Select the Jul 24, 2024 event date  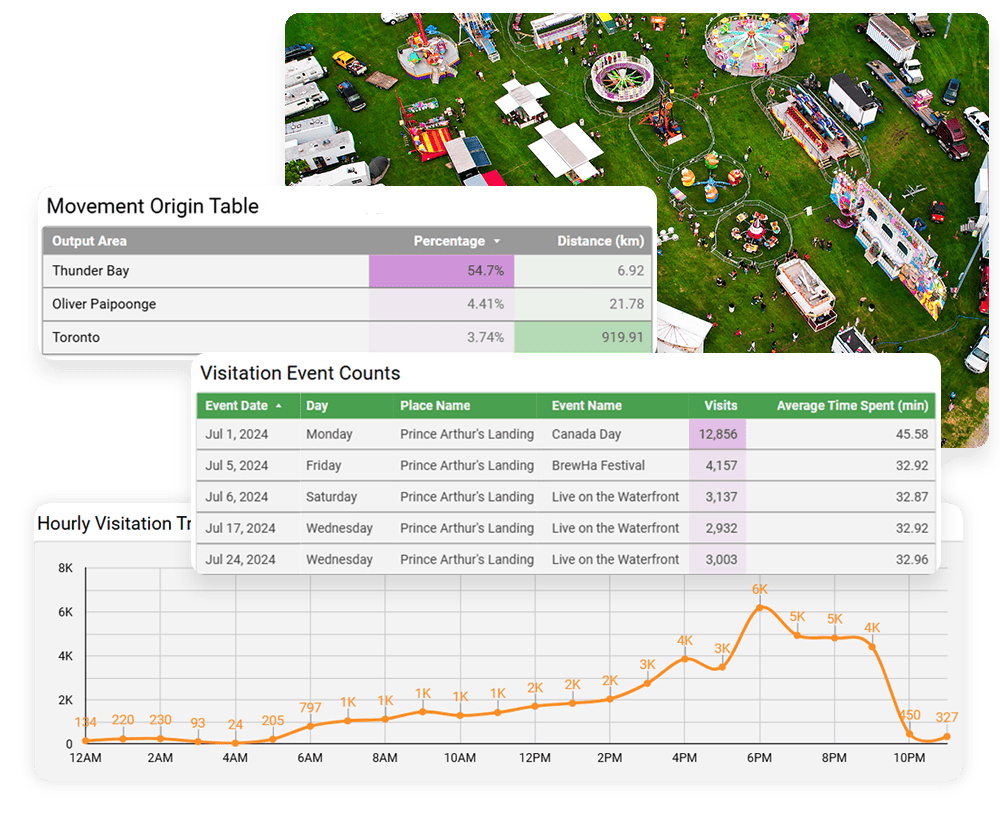pyautogui.click(x=237, y=559)
